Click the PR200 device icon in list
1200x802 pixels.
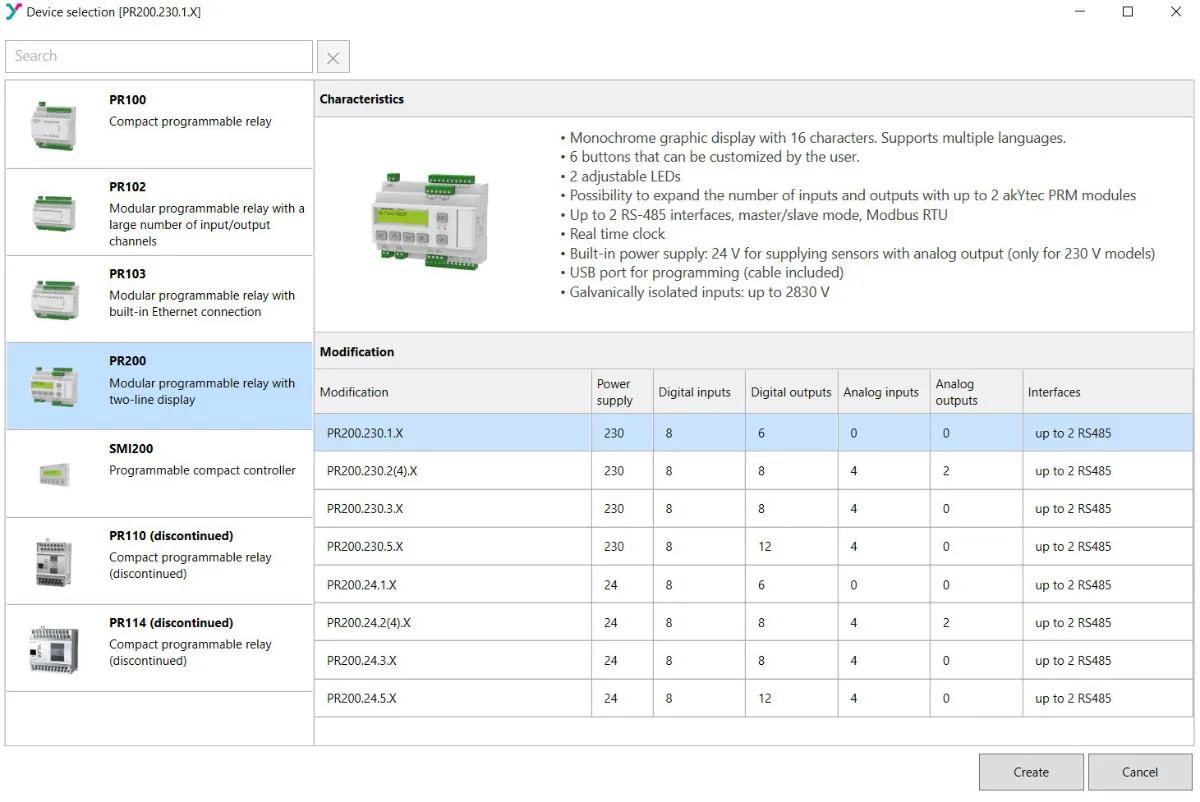click(54, 385)
